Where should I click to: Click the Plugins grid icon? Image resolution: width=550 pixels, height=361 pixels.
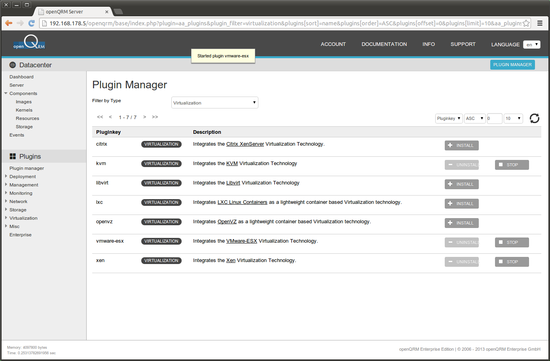click(13, 156)
